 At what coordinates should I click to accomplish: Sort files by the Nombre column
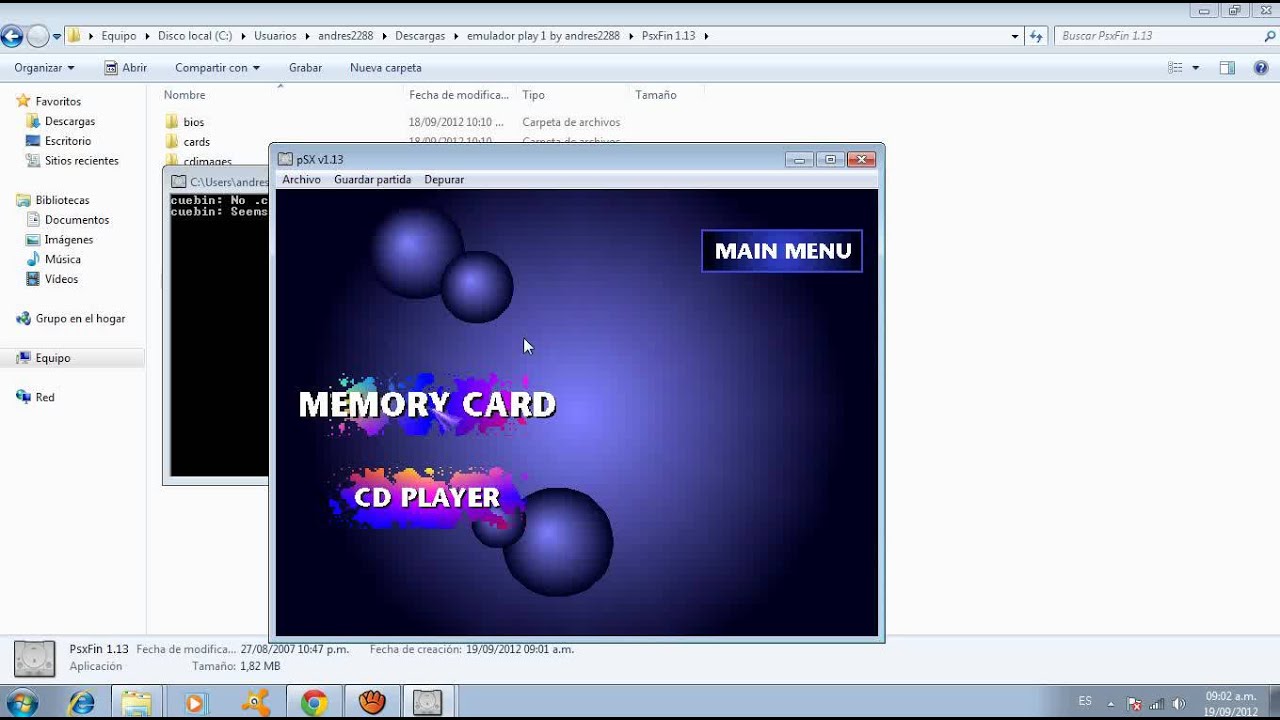[184, 95]
